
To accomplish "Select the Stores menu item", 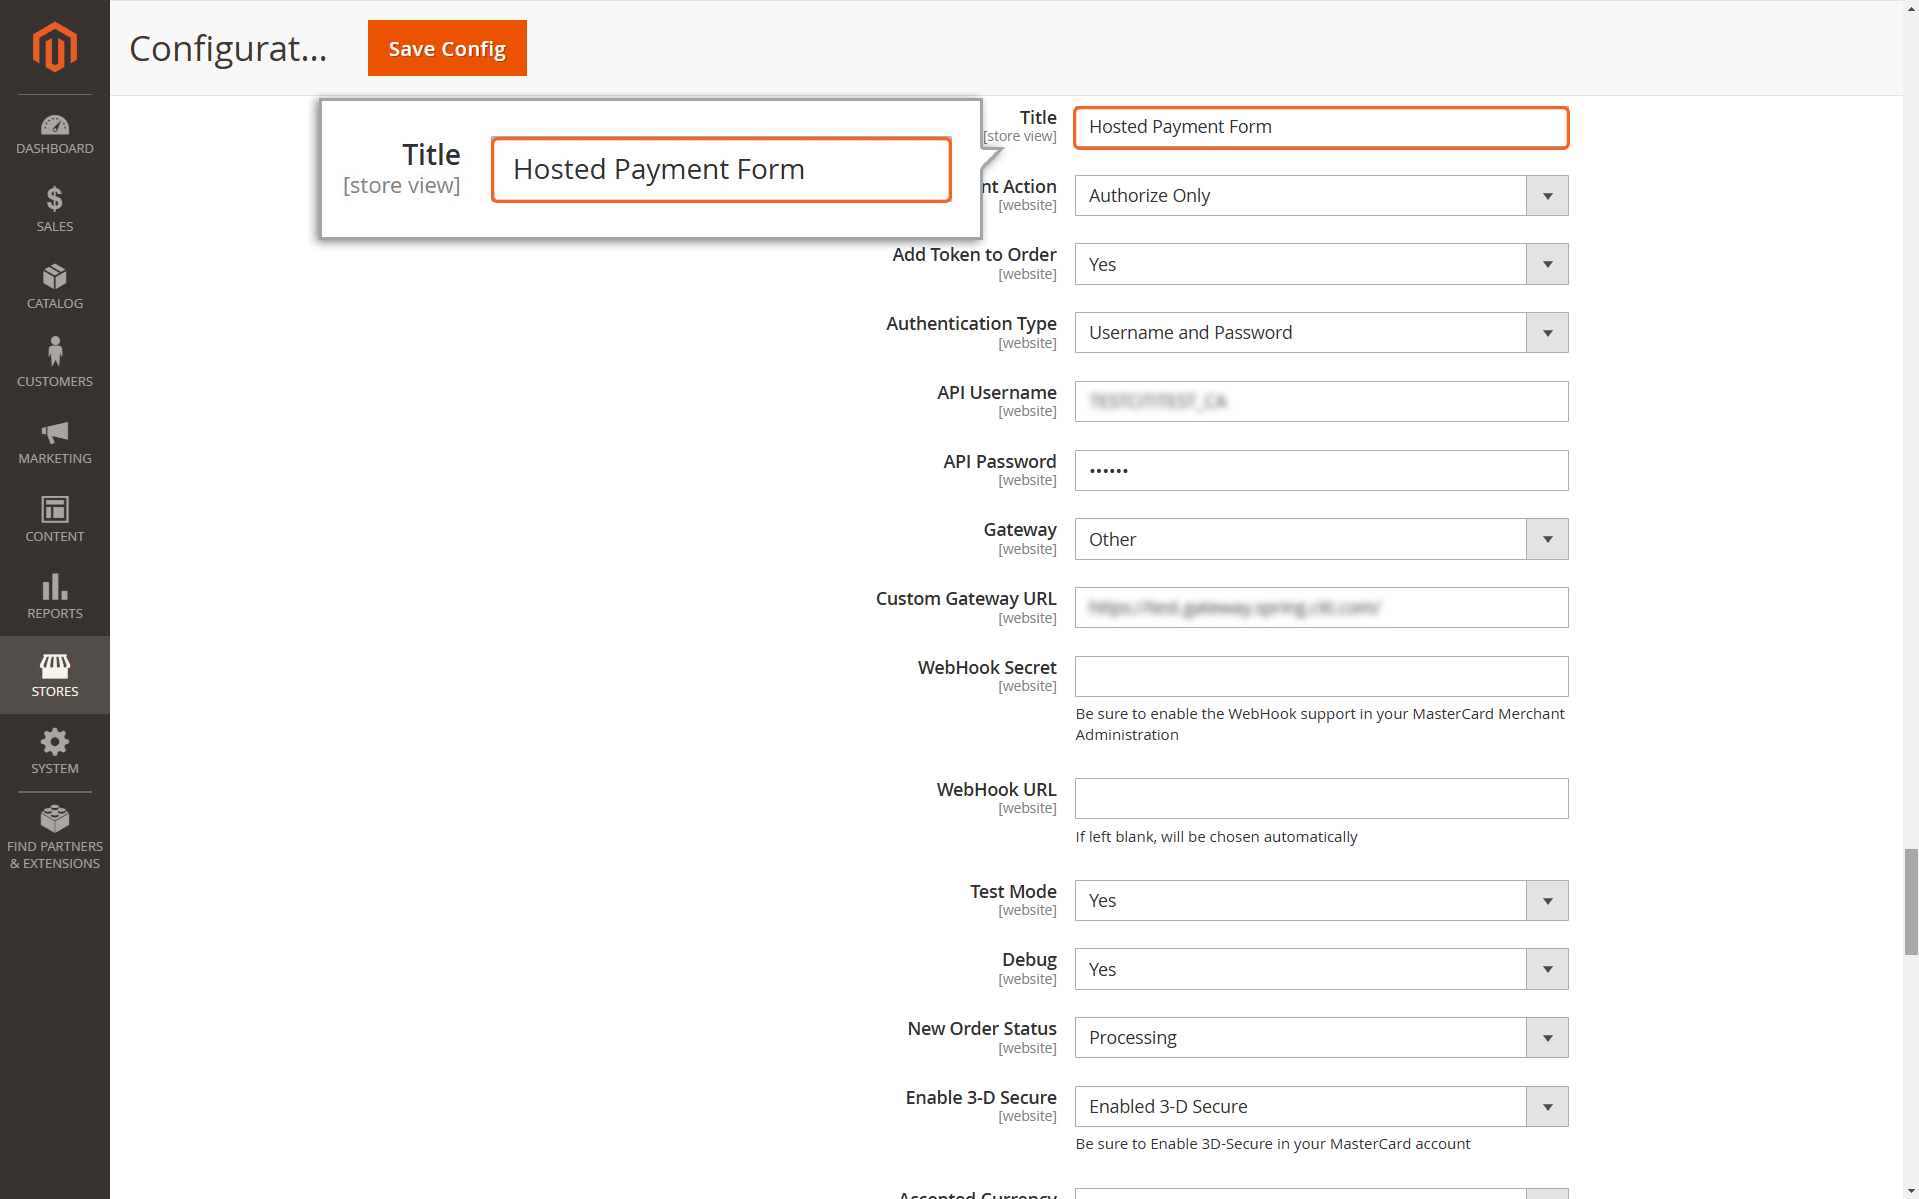I will pyautogui.click(x=54, y=675).
